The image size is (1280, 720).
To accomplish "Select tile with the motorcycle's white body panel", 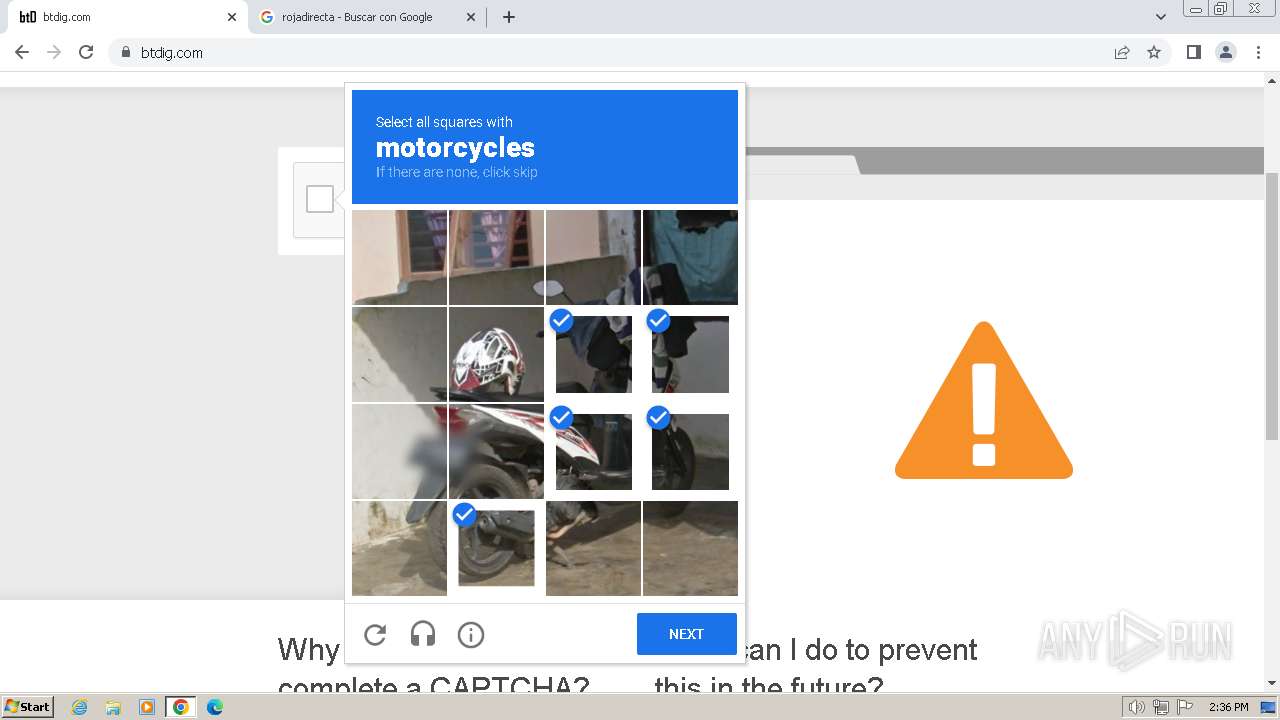I will coord(496,451).
